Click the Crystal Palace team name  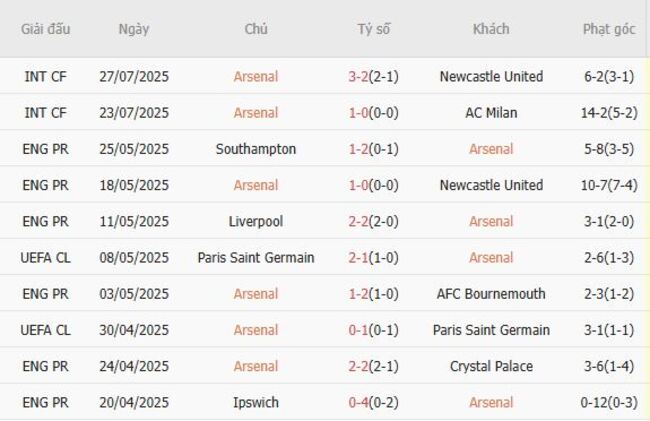click(x=491, y=366)
